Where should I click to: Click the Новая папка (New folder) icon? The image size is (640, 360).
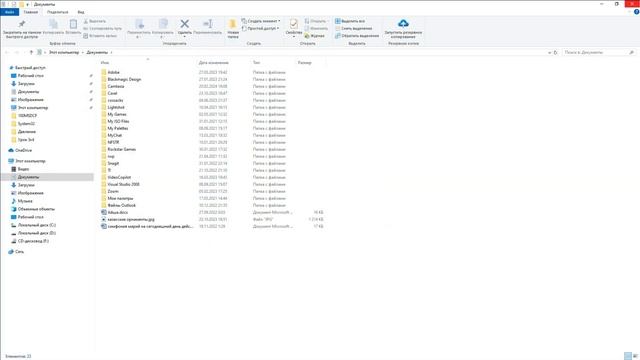pos(233,24)
